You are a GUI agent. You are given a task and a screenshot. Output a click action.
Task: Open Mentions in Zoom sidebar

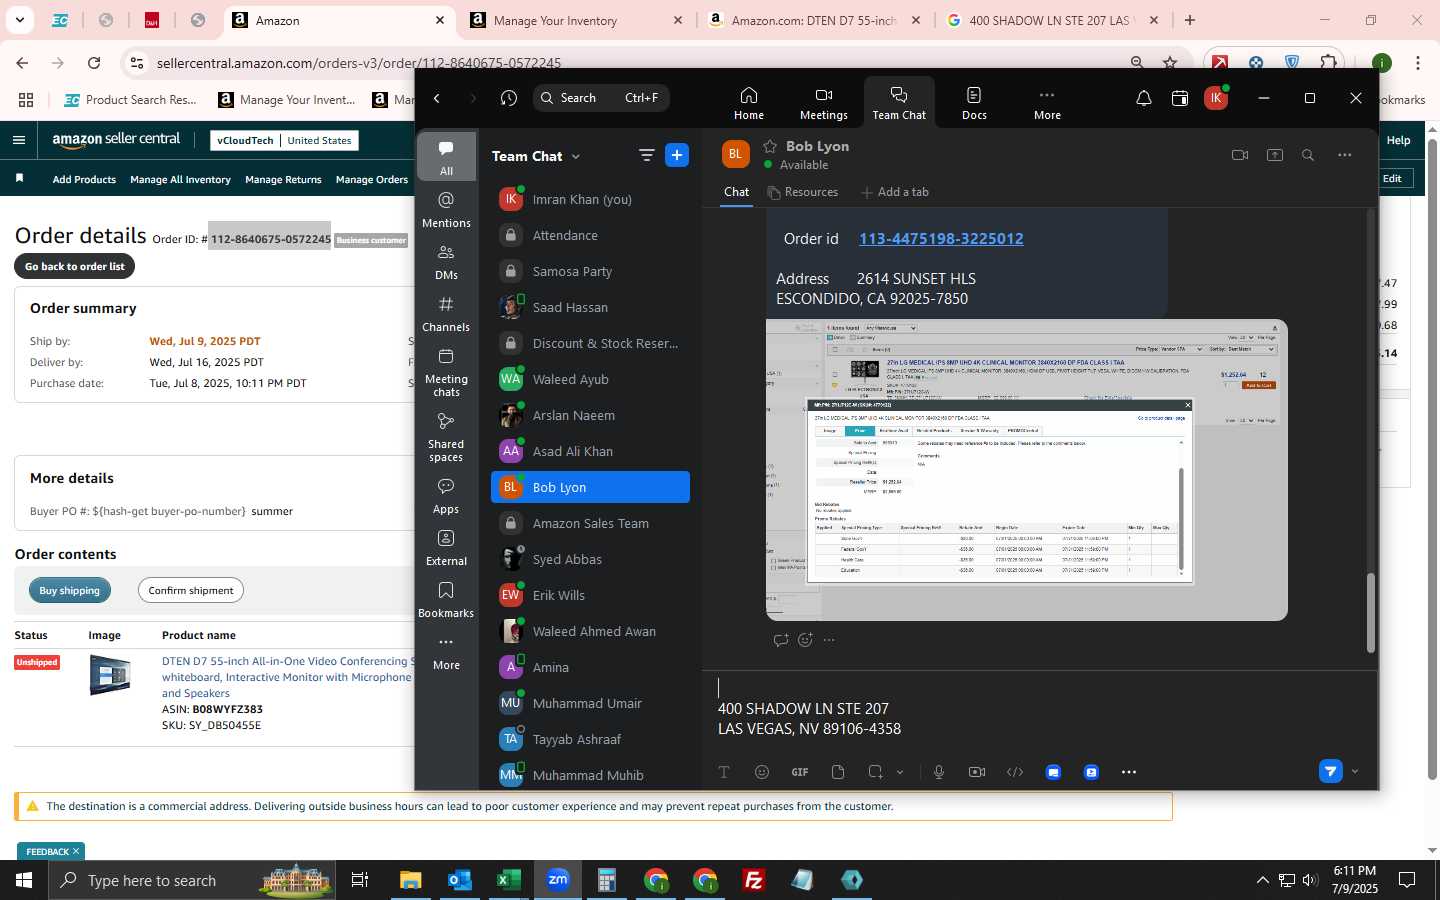click(446, 210)
